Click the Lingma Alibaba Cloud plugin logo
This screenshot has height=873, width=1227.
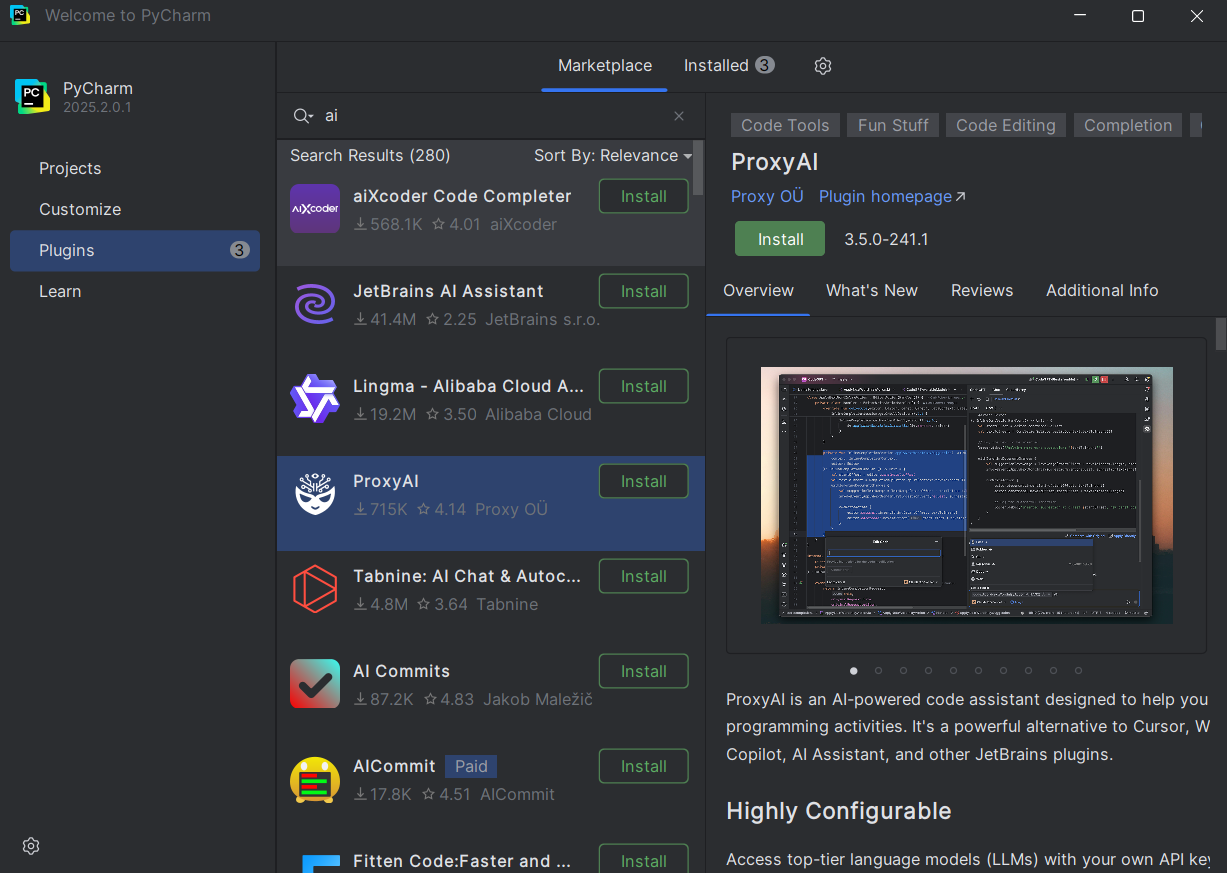[x=315, y=399]
